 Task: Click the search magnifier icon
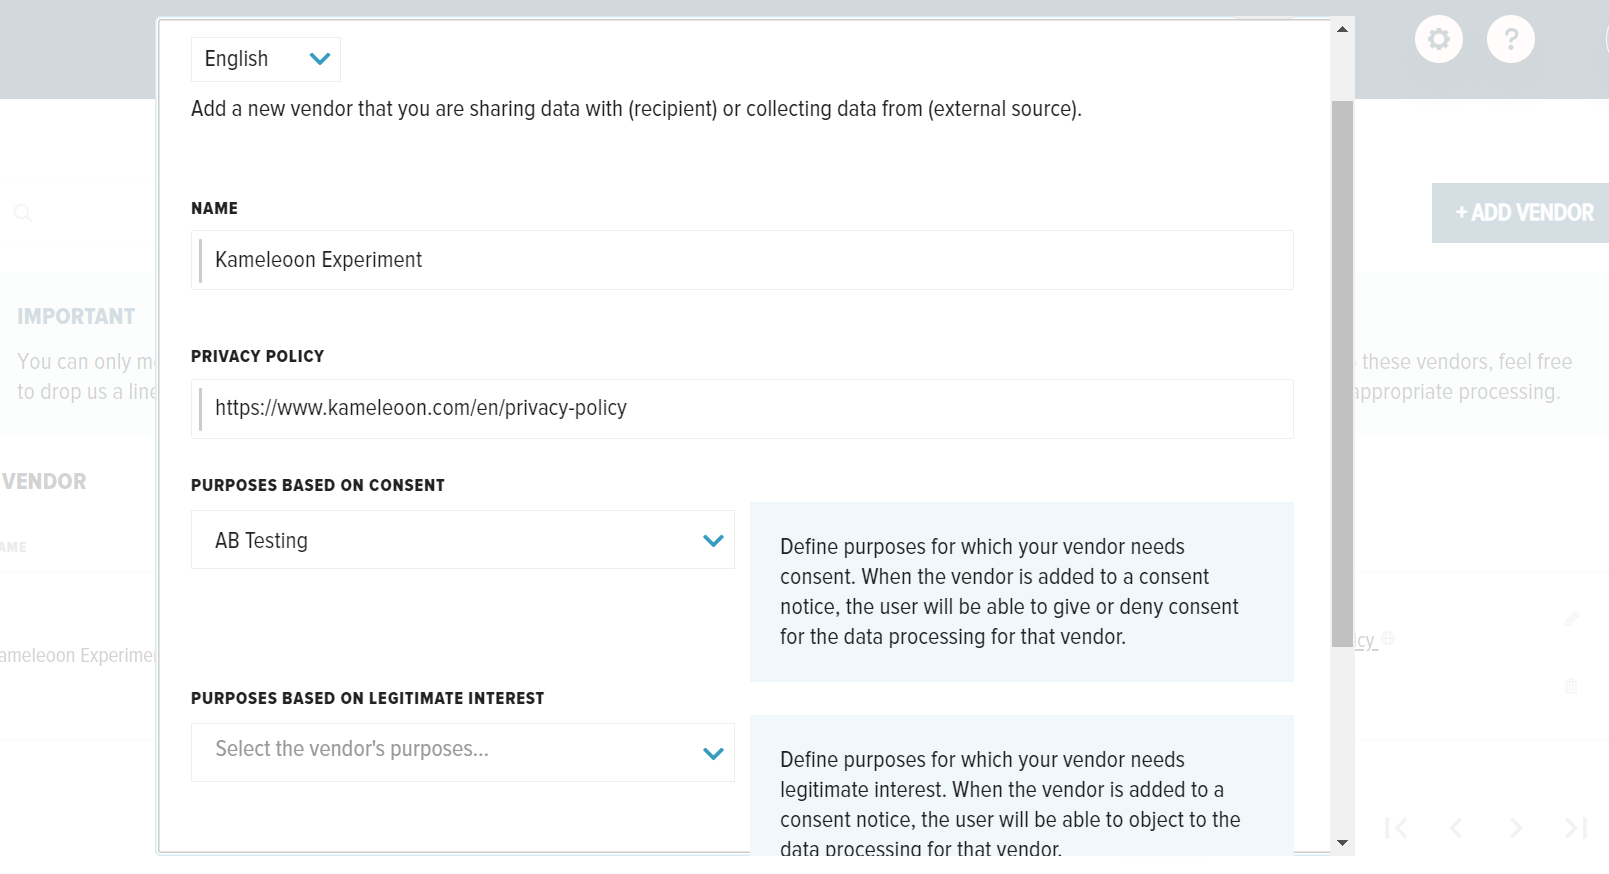(23, 213)
